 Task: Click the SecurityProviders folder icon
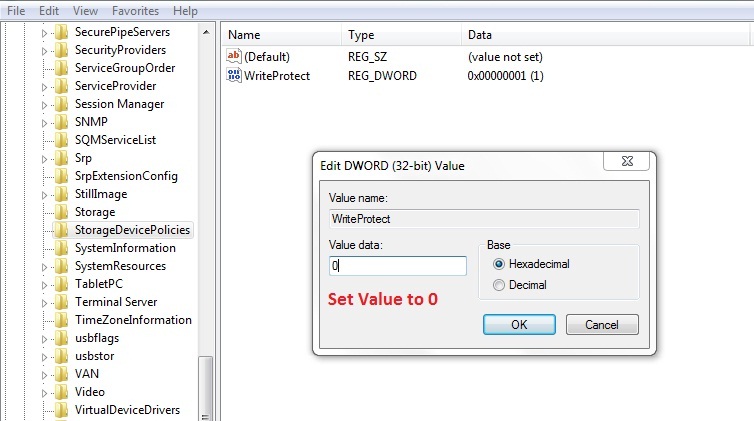coord(62,50)
